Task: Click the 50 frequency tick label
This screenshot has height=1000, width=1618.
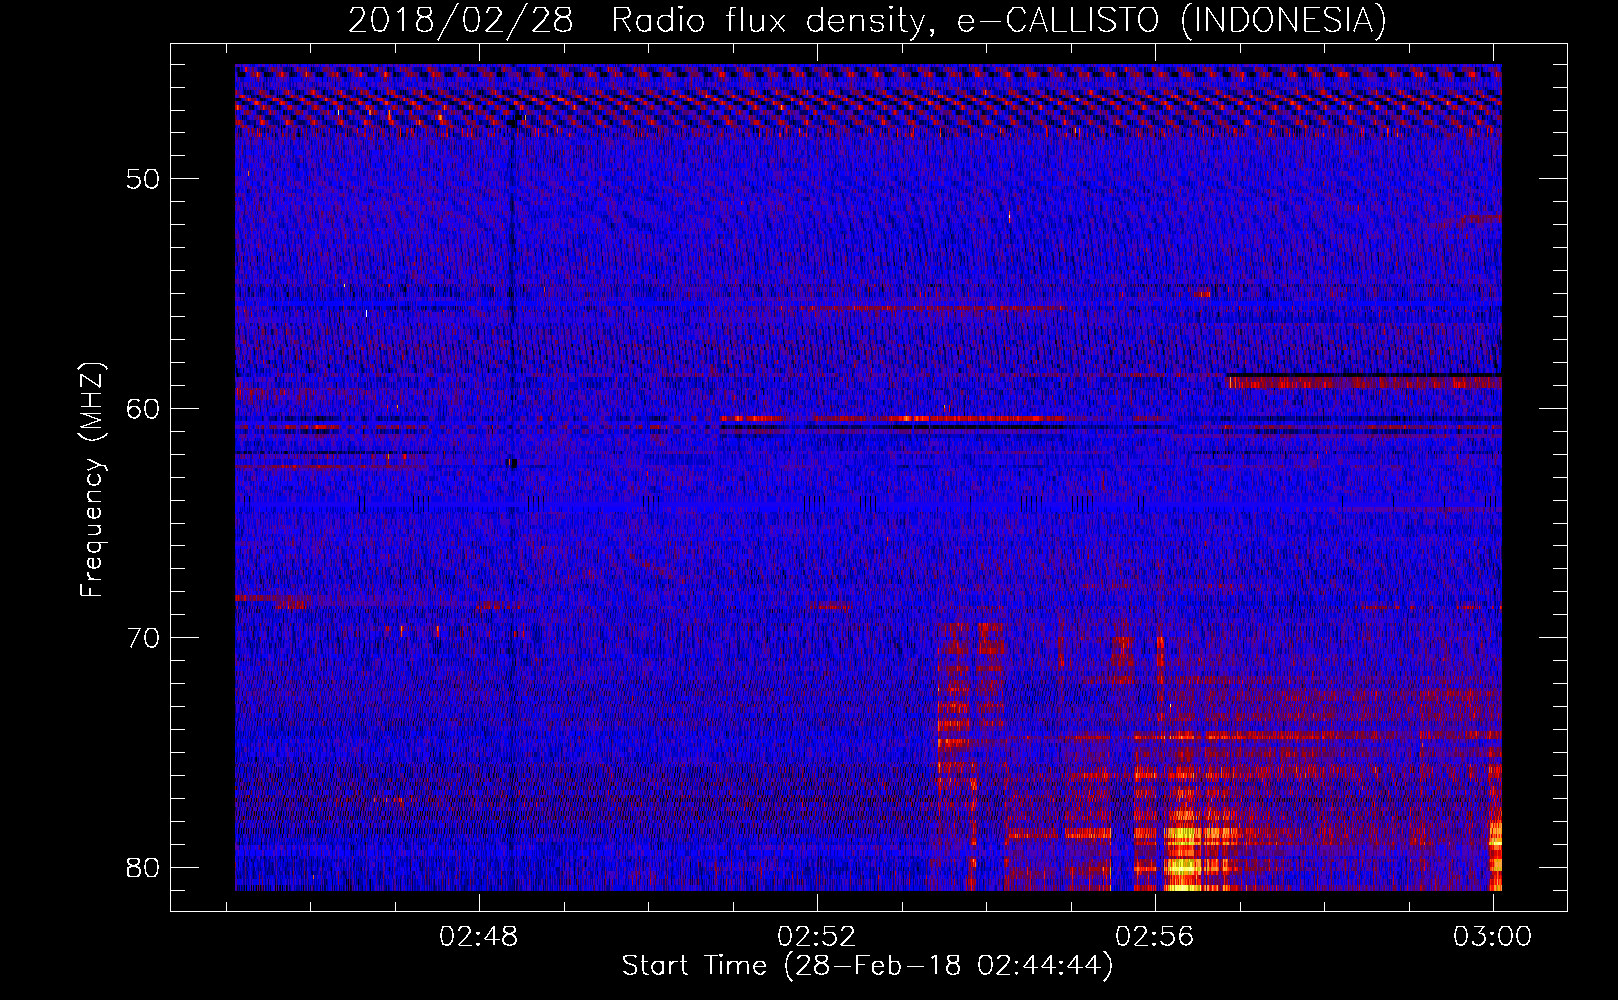Action: 144,180
